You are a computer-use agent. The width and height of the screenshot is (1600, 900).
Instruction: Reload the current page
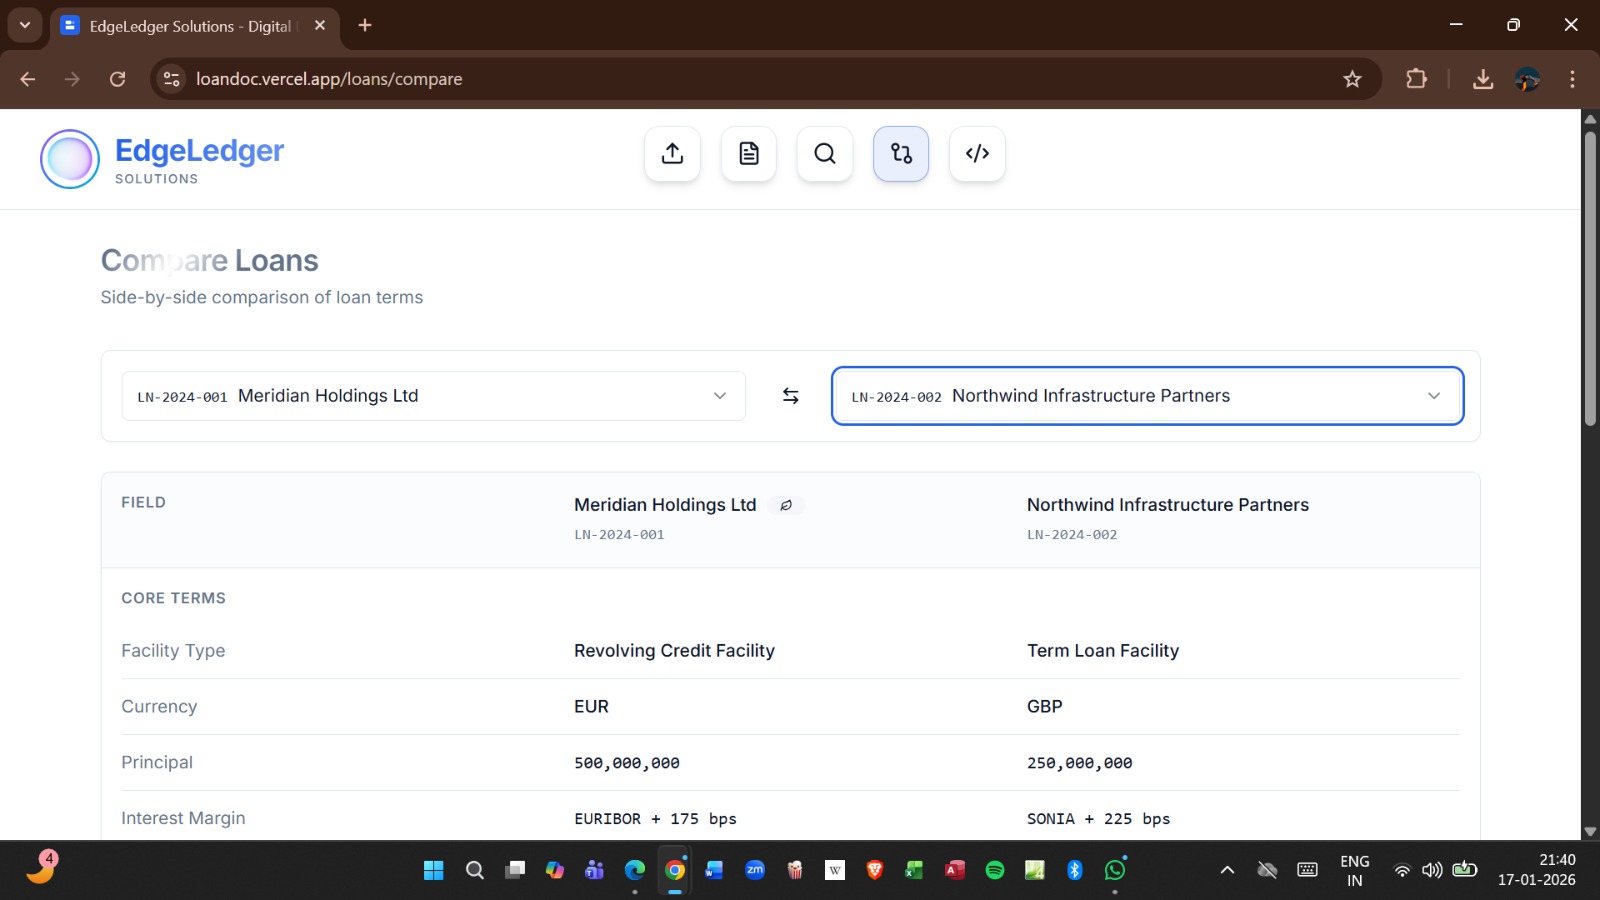point(117,79)
